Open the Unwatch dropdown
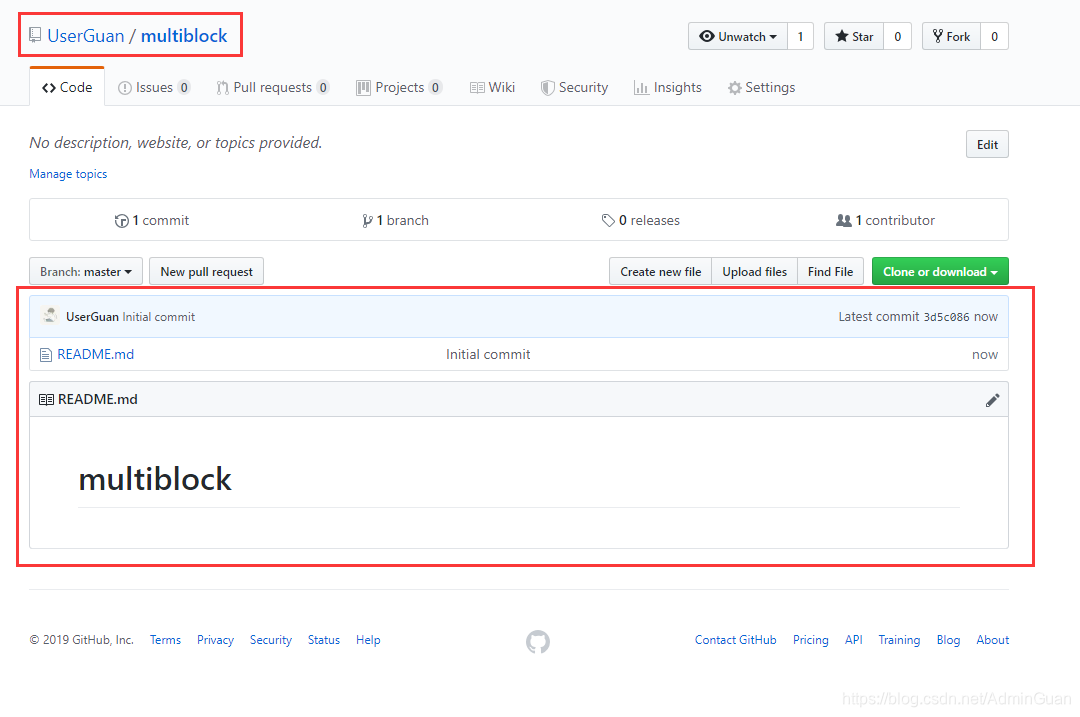The width and height of the screenshot is (1080, 717). pos(738,37)
